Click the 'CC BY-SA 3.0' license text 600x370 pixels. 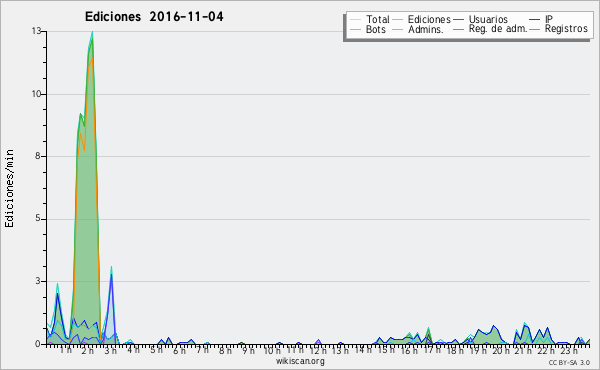(569, 363)
